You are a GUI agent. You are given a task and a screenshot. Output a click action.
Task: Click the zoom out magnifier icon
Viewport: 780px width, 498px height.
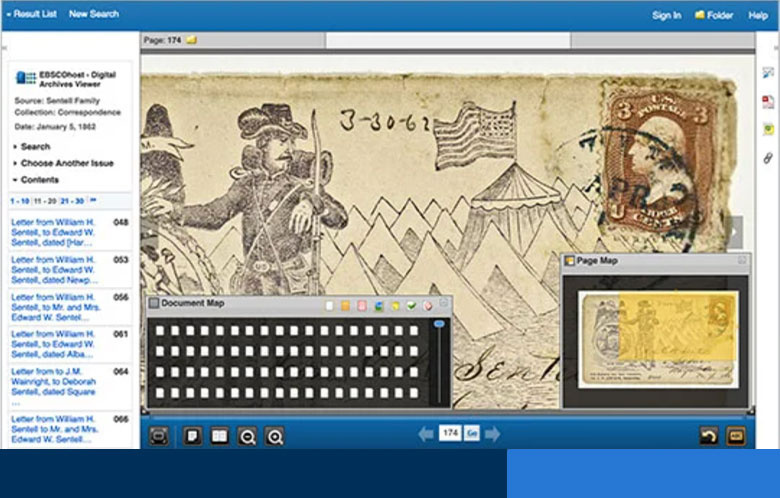tap(247, 436)
